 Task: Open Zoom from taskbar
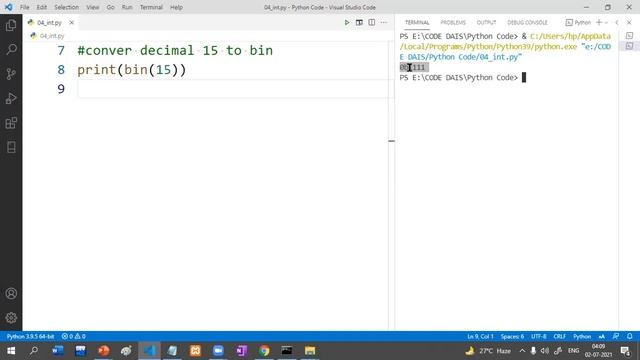[218, 351]
